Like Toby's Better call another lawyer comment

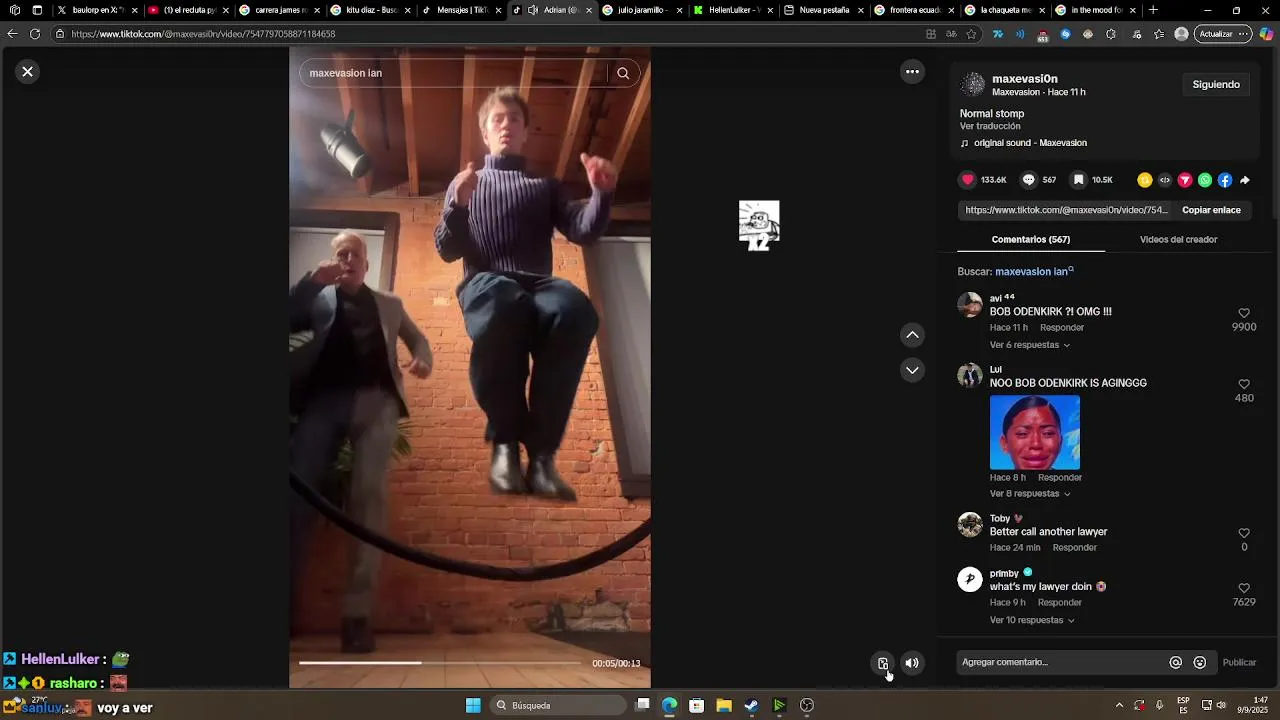click(1244, 533)
